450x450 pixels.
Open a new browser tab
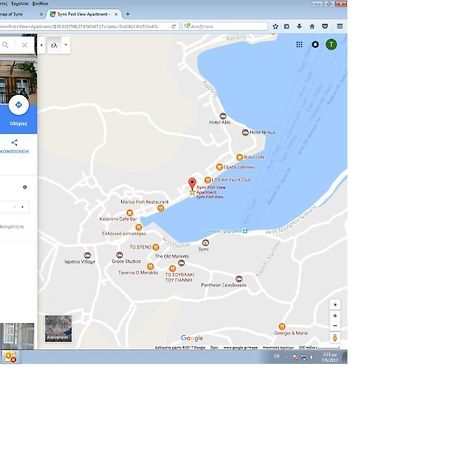(x=128, y=14)
